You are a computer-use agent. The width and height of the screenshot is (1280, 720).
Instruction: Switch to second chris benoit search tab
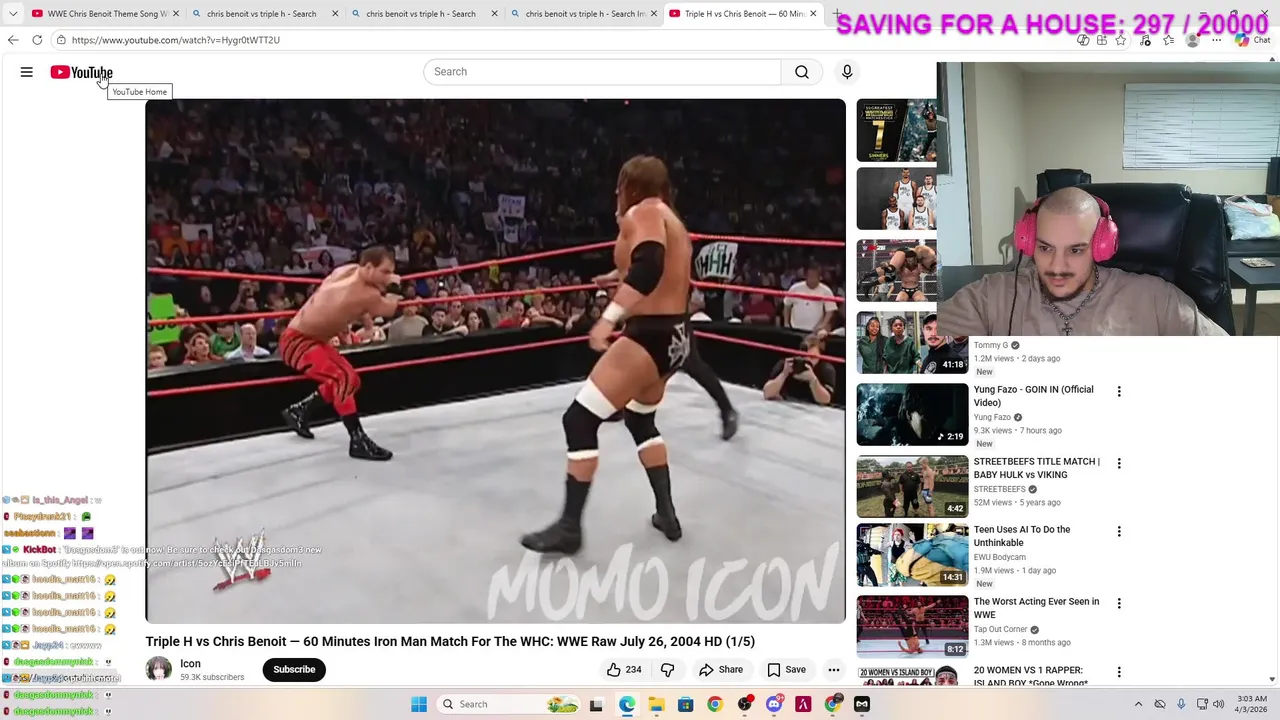262,14
